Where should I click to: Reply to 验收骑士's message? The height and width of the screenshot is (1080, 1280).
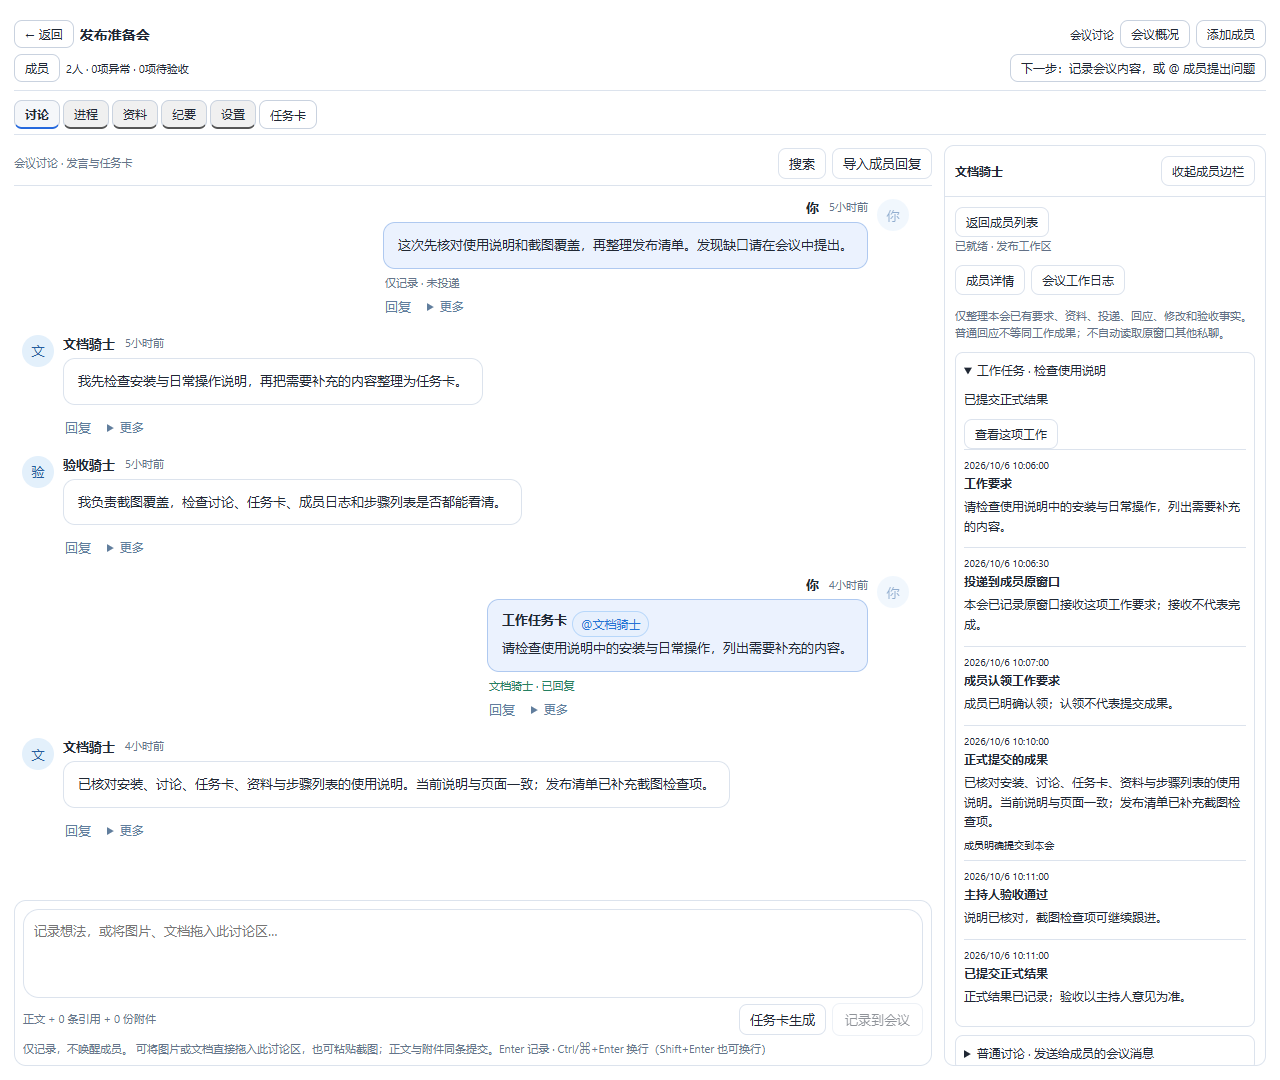(x=78, y=548)
